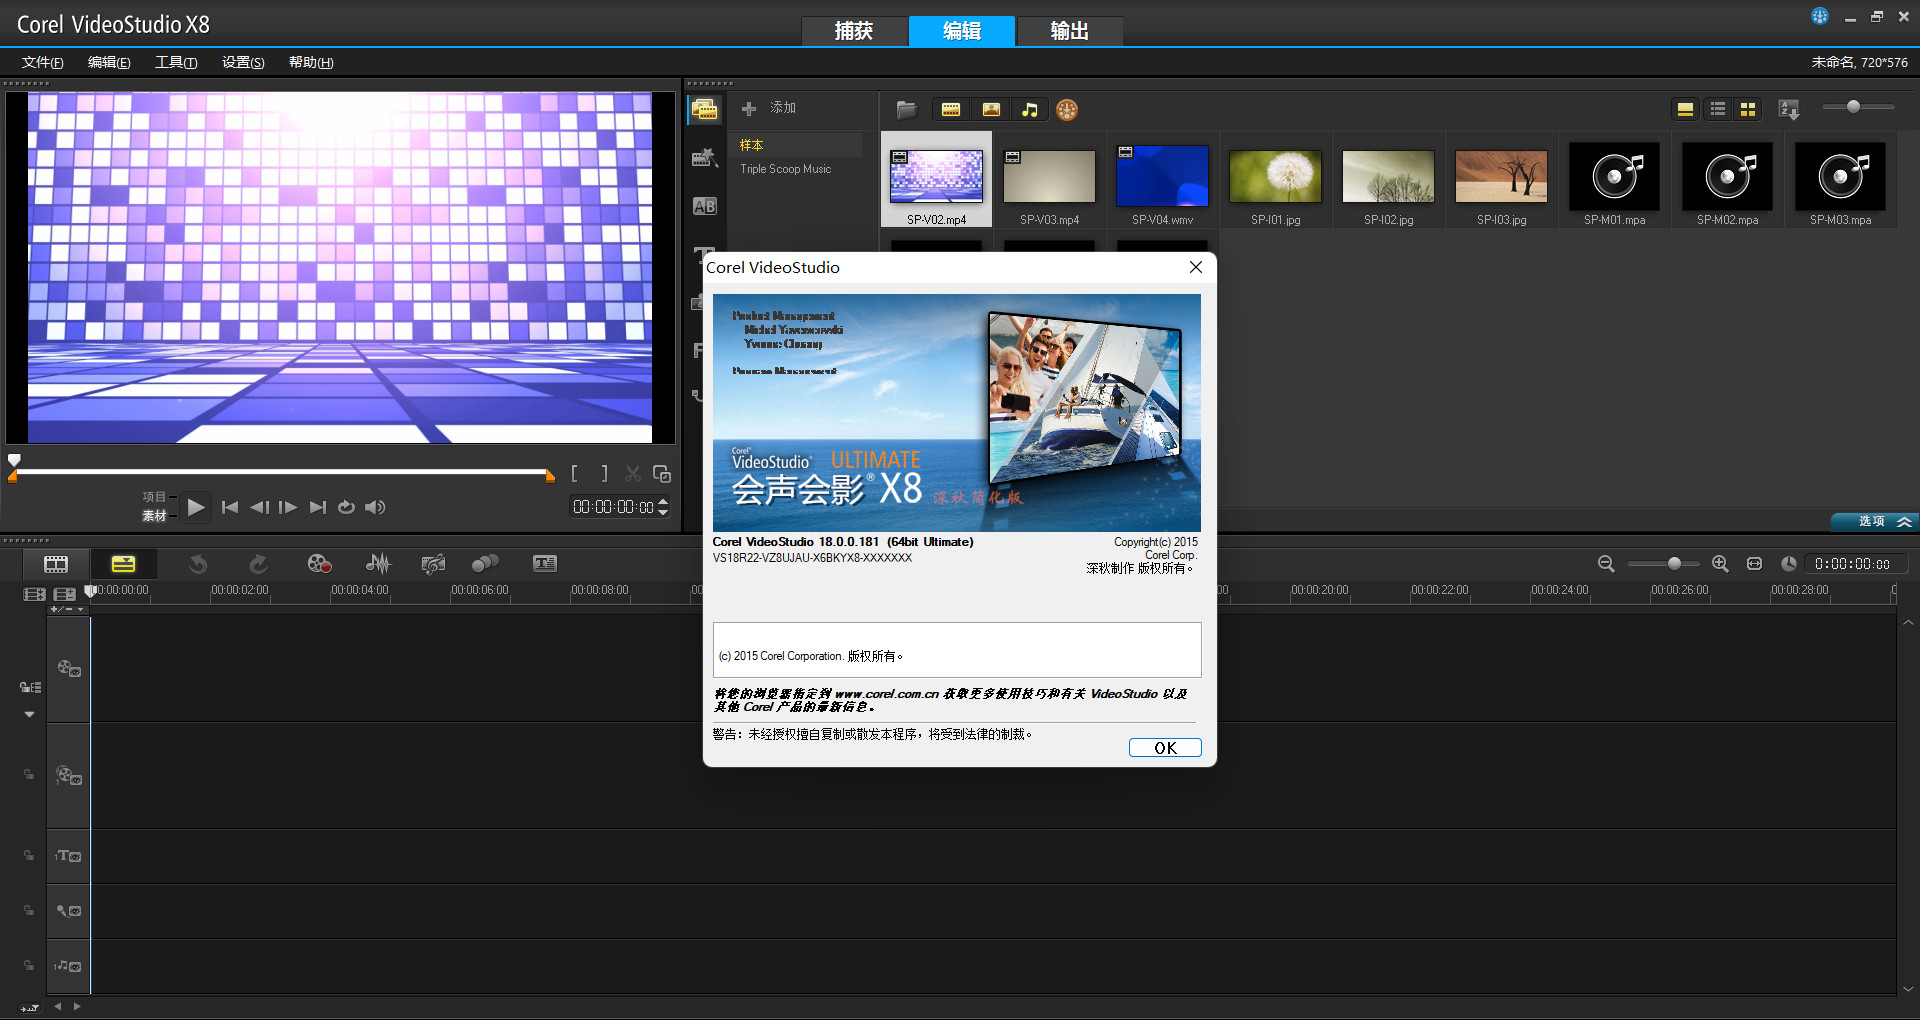Viewport: 1920px width, 1020px height.
Task: Play the preview
Action: click(196, 507)
